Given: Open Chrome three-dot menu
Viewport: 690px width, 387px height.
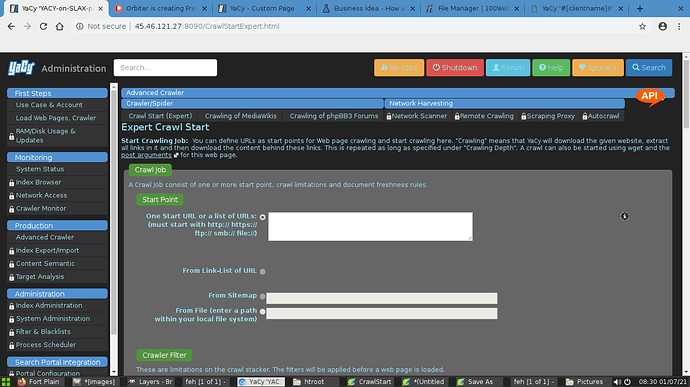Looking at the screenshot, I should (679, 26).
